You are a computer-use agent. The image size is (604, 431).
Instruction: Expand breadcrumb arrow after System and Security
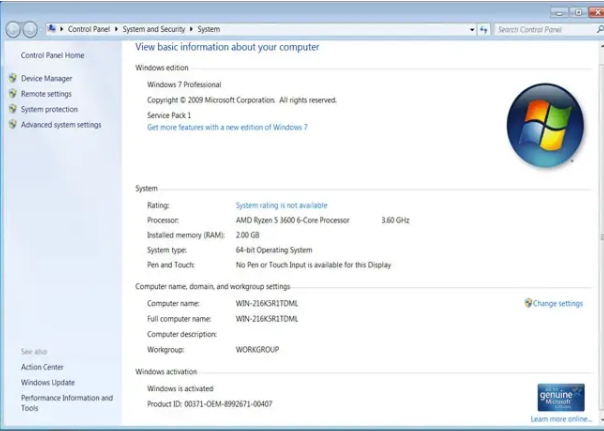[x=191, y=29]
